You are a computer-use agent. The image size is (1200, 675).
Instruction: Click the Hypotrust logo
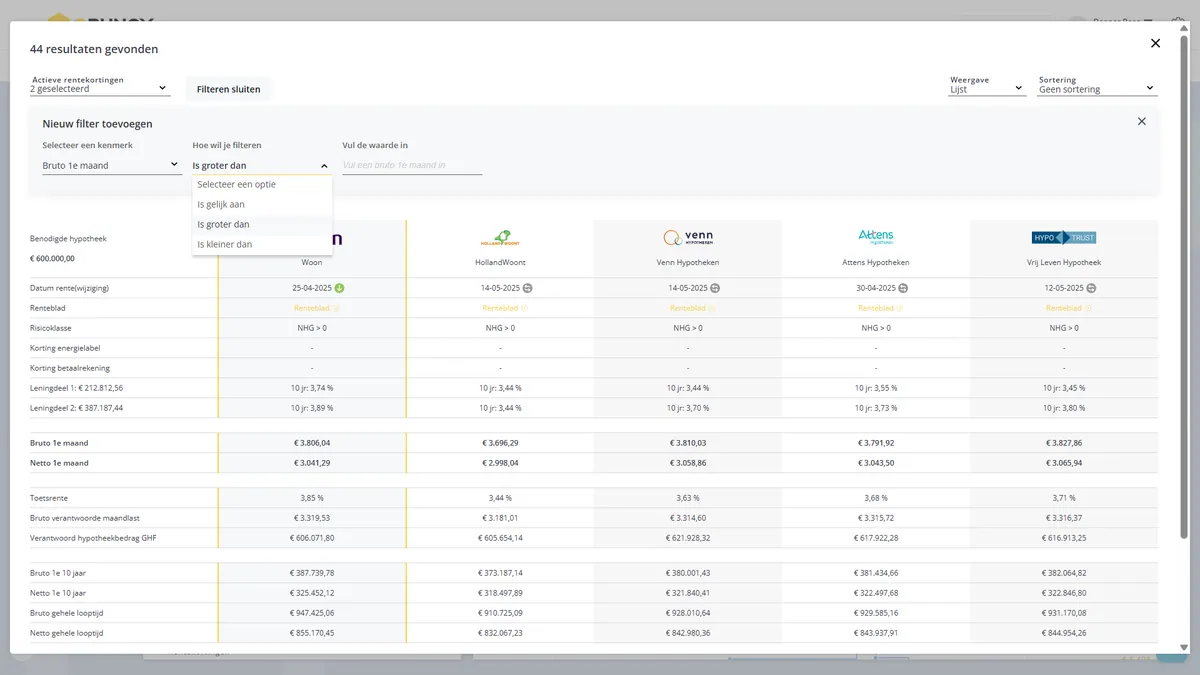tap(1064, 237)
